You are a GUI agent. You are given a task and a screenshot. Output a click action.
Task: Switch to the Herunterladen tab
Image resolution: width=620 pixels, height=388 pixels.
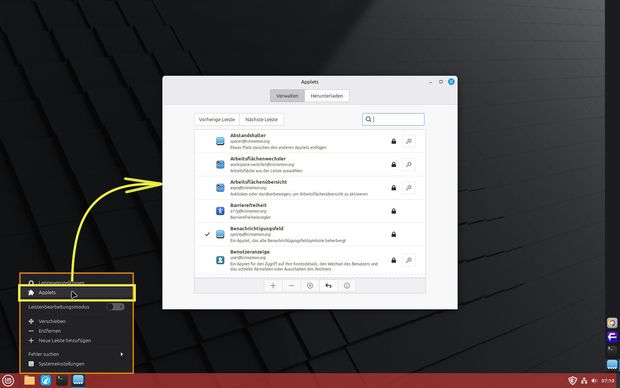[327, 96]
